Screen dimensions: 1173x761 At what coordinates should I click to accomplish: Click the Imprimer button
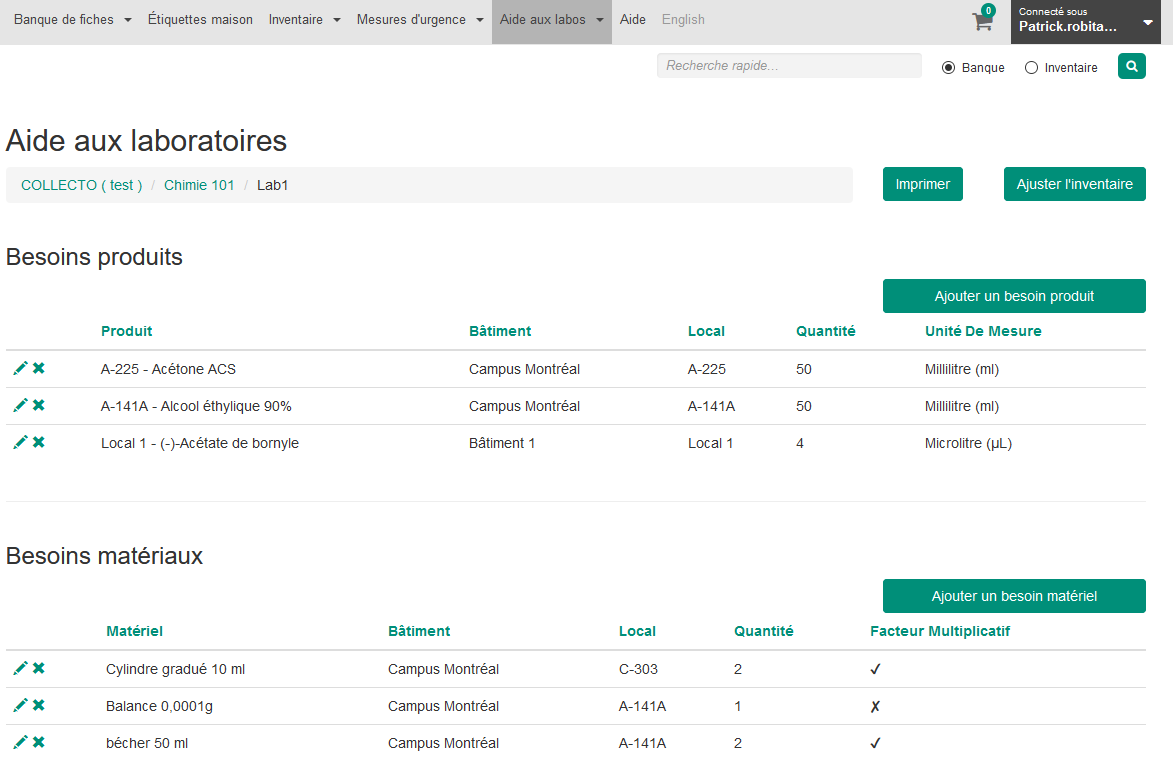coord(922,184)
